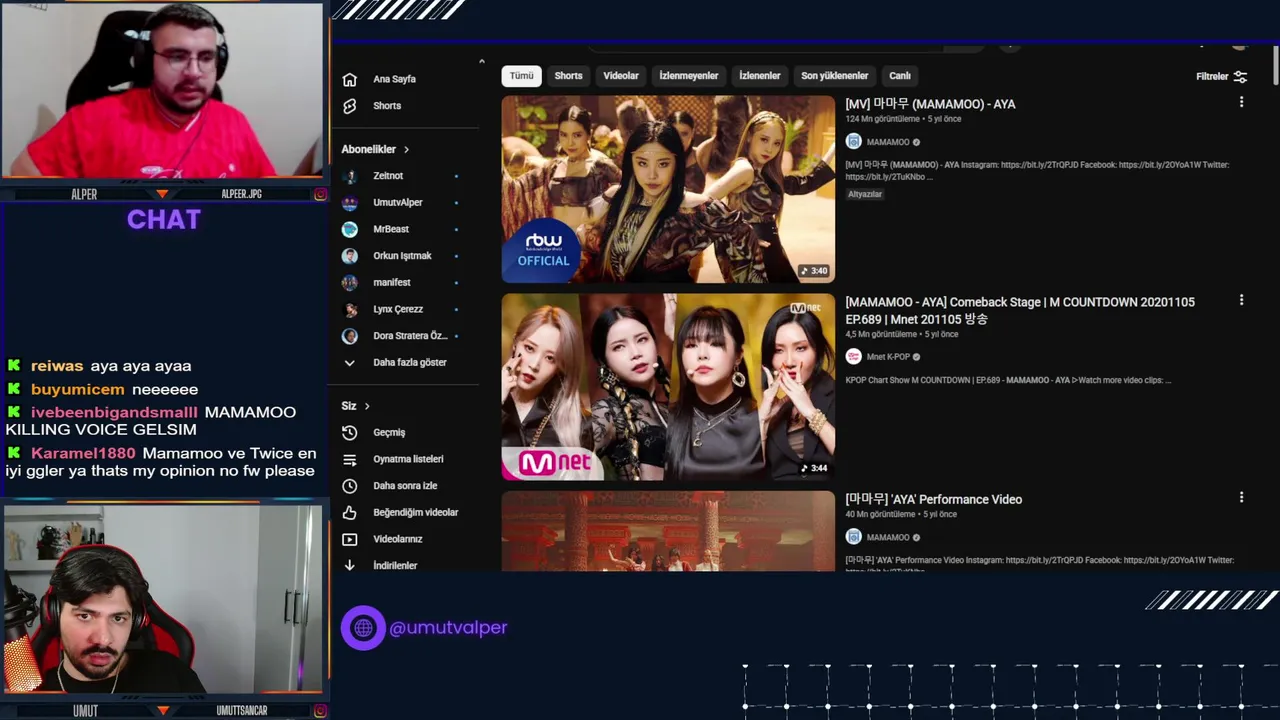
Task: Expand the Siz section chevron
Action: [367, 406]
